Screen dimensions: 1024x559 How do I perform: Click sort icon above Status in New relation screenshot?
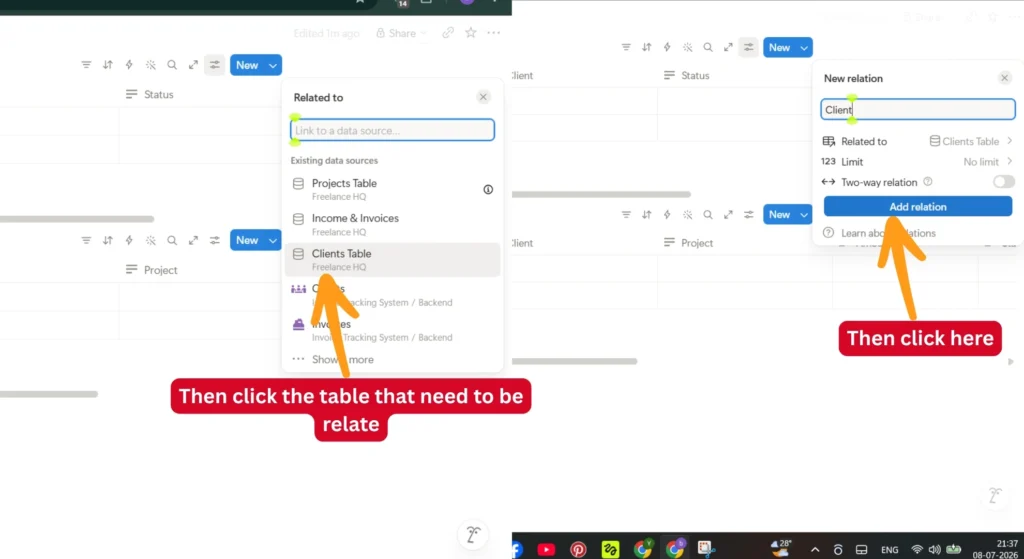click(647, 47)
